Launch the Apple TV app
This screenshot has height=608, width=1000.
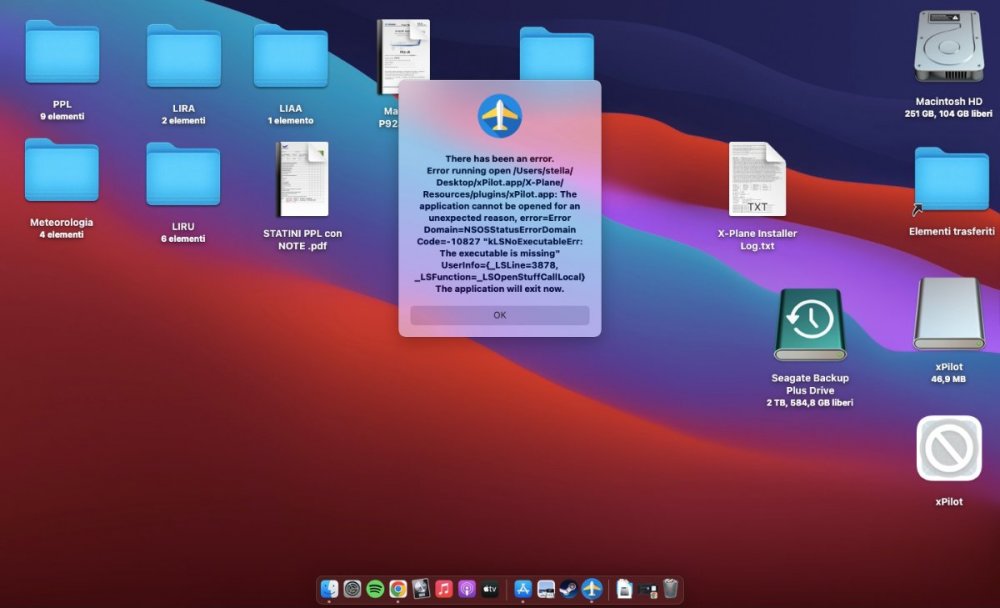tap(489, 589)
